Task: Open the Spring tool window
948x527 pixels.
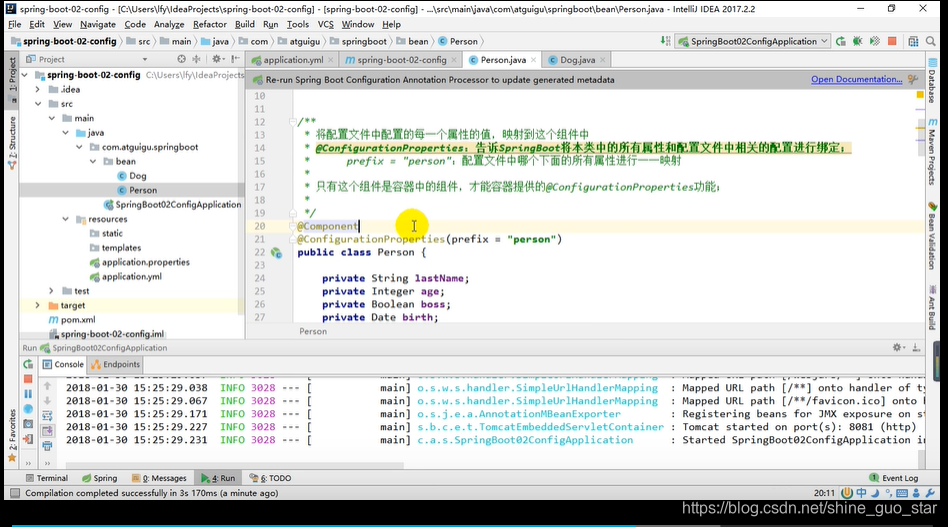Action: 99,478
